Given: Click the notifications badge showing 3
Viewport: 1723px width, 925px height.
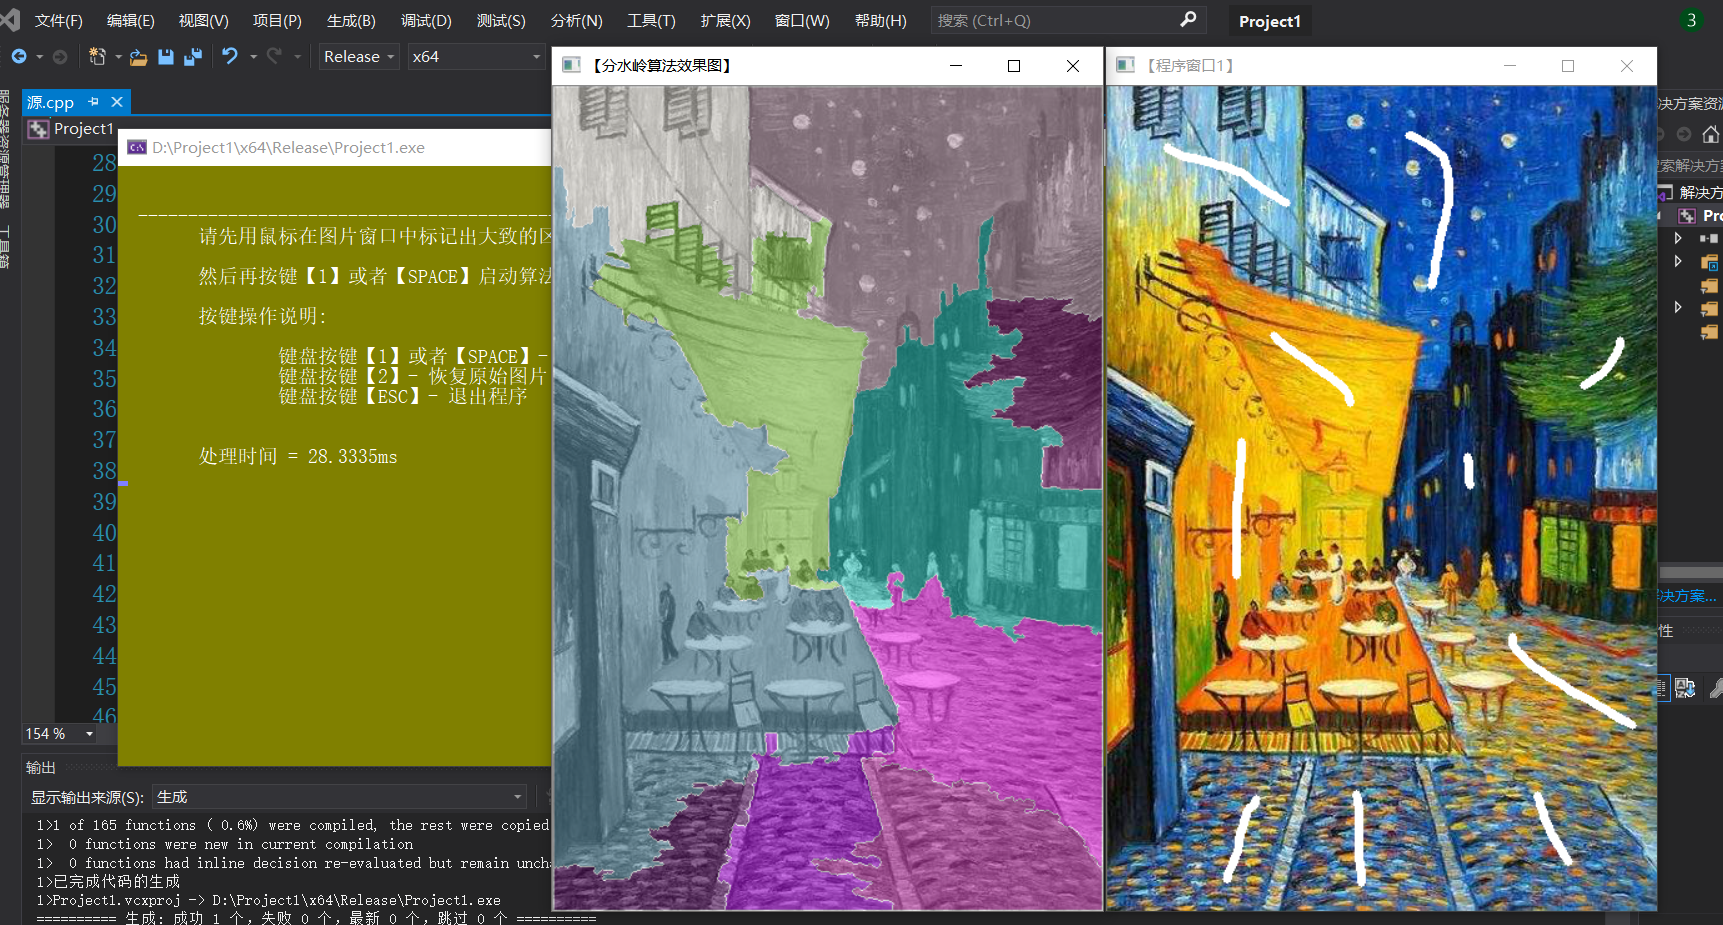Looking at the screenshot, I should [1691, 20].
